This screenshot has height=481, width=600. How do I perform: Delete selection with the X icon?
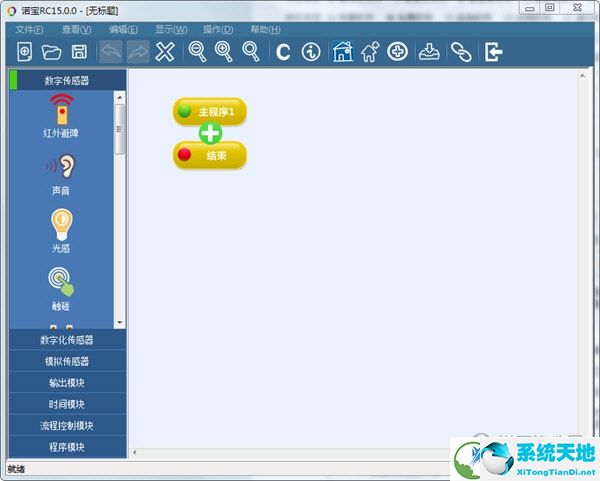click(165, 52)
